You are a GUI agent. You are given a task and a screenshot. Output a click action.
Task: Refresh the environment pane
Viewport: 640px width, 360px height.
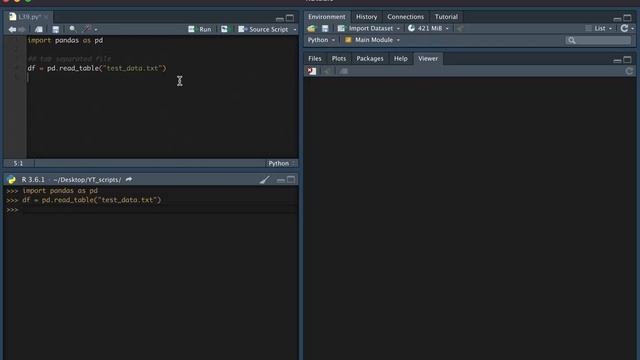click(x=624, y=28)
